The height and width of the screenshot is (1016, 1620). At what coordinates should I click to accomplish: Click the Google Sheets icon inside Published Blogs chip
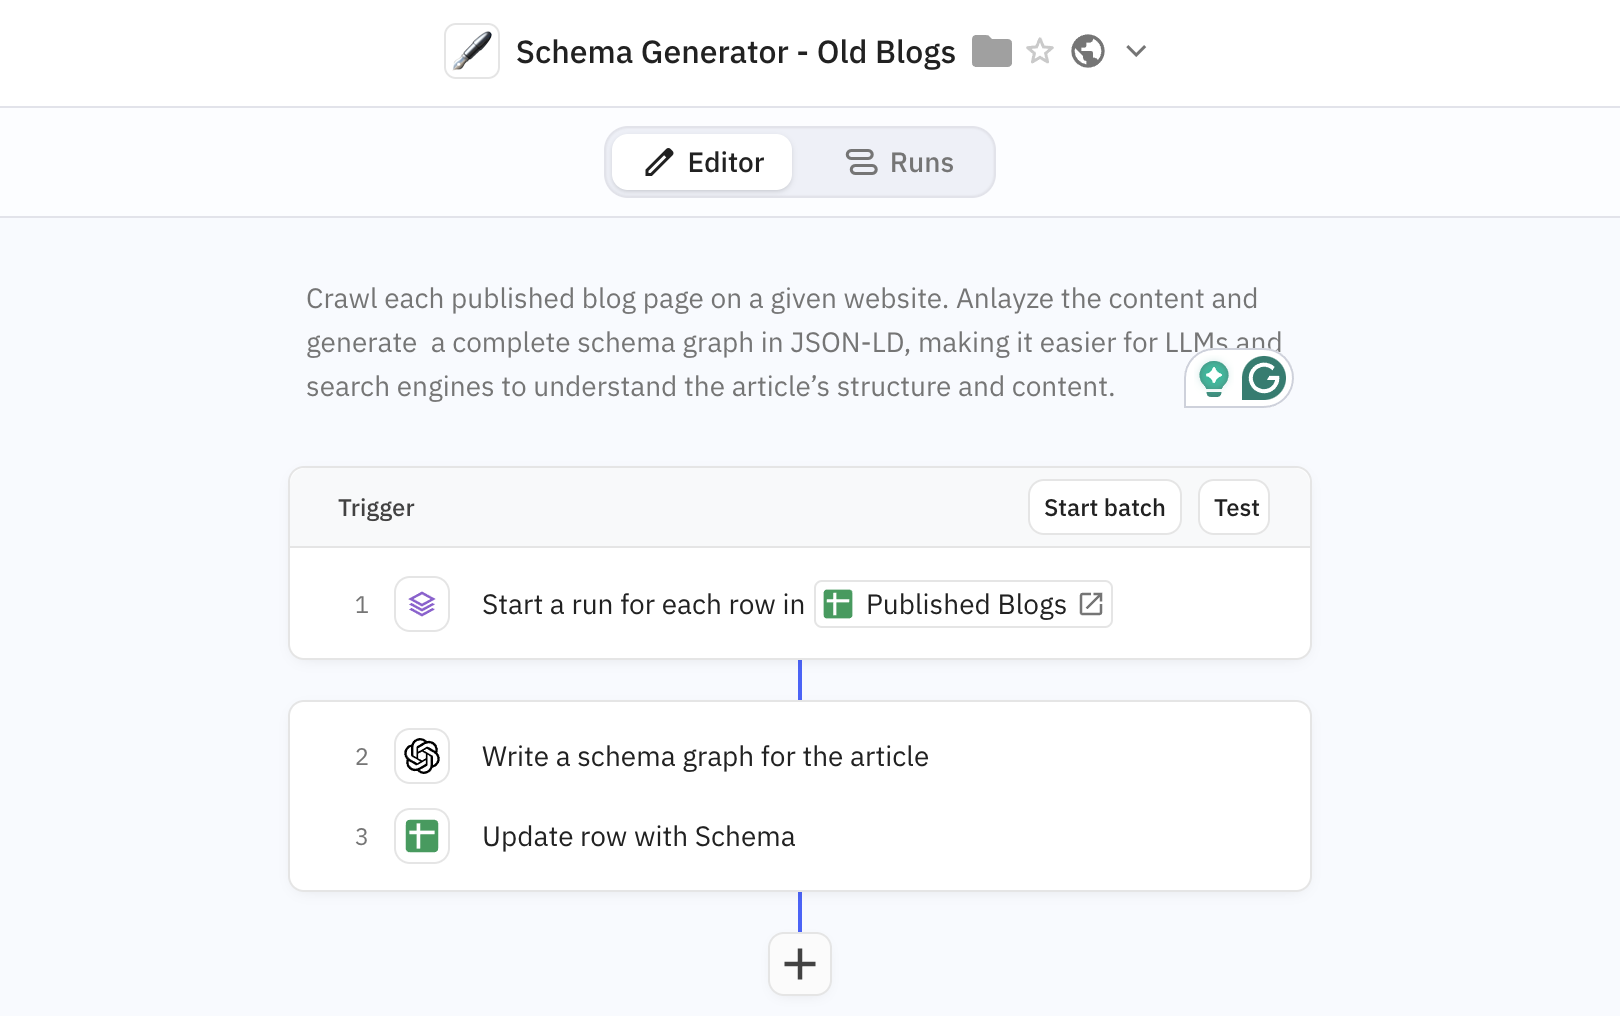point(838,604)
